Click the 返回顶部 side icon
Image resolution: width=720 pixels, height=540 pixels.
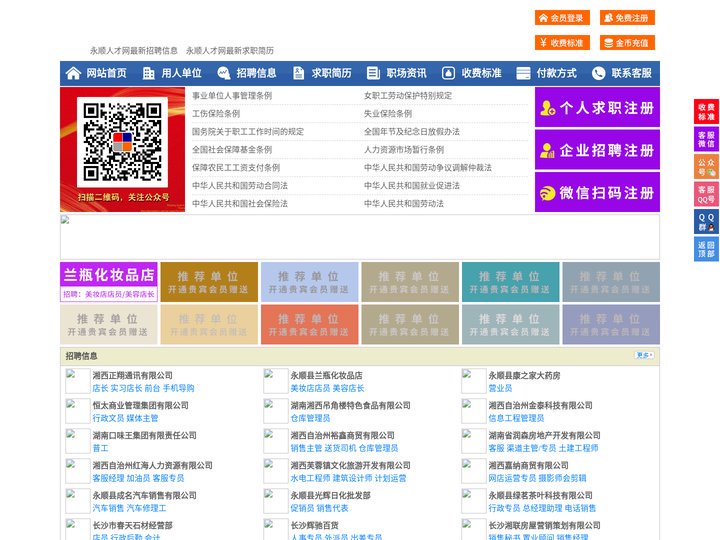[706, 249]
